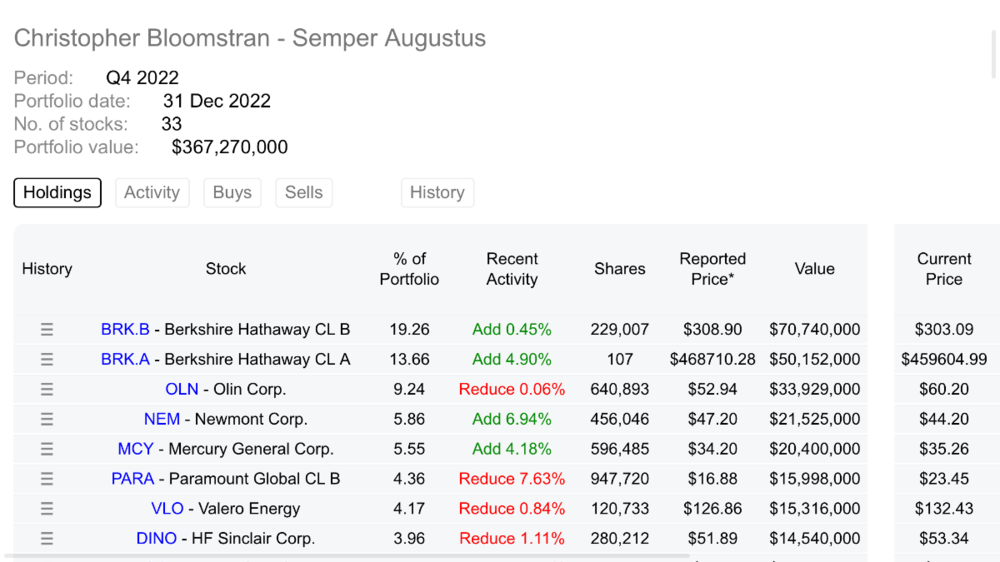Open history icon for Paramount Global row

[x=47, y=478]
